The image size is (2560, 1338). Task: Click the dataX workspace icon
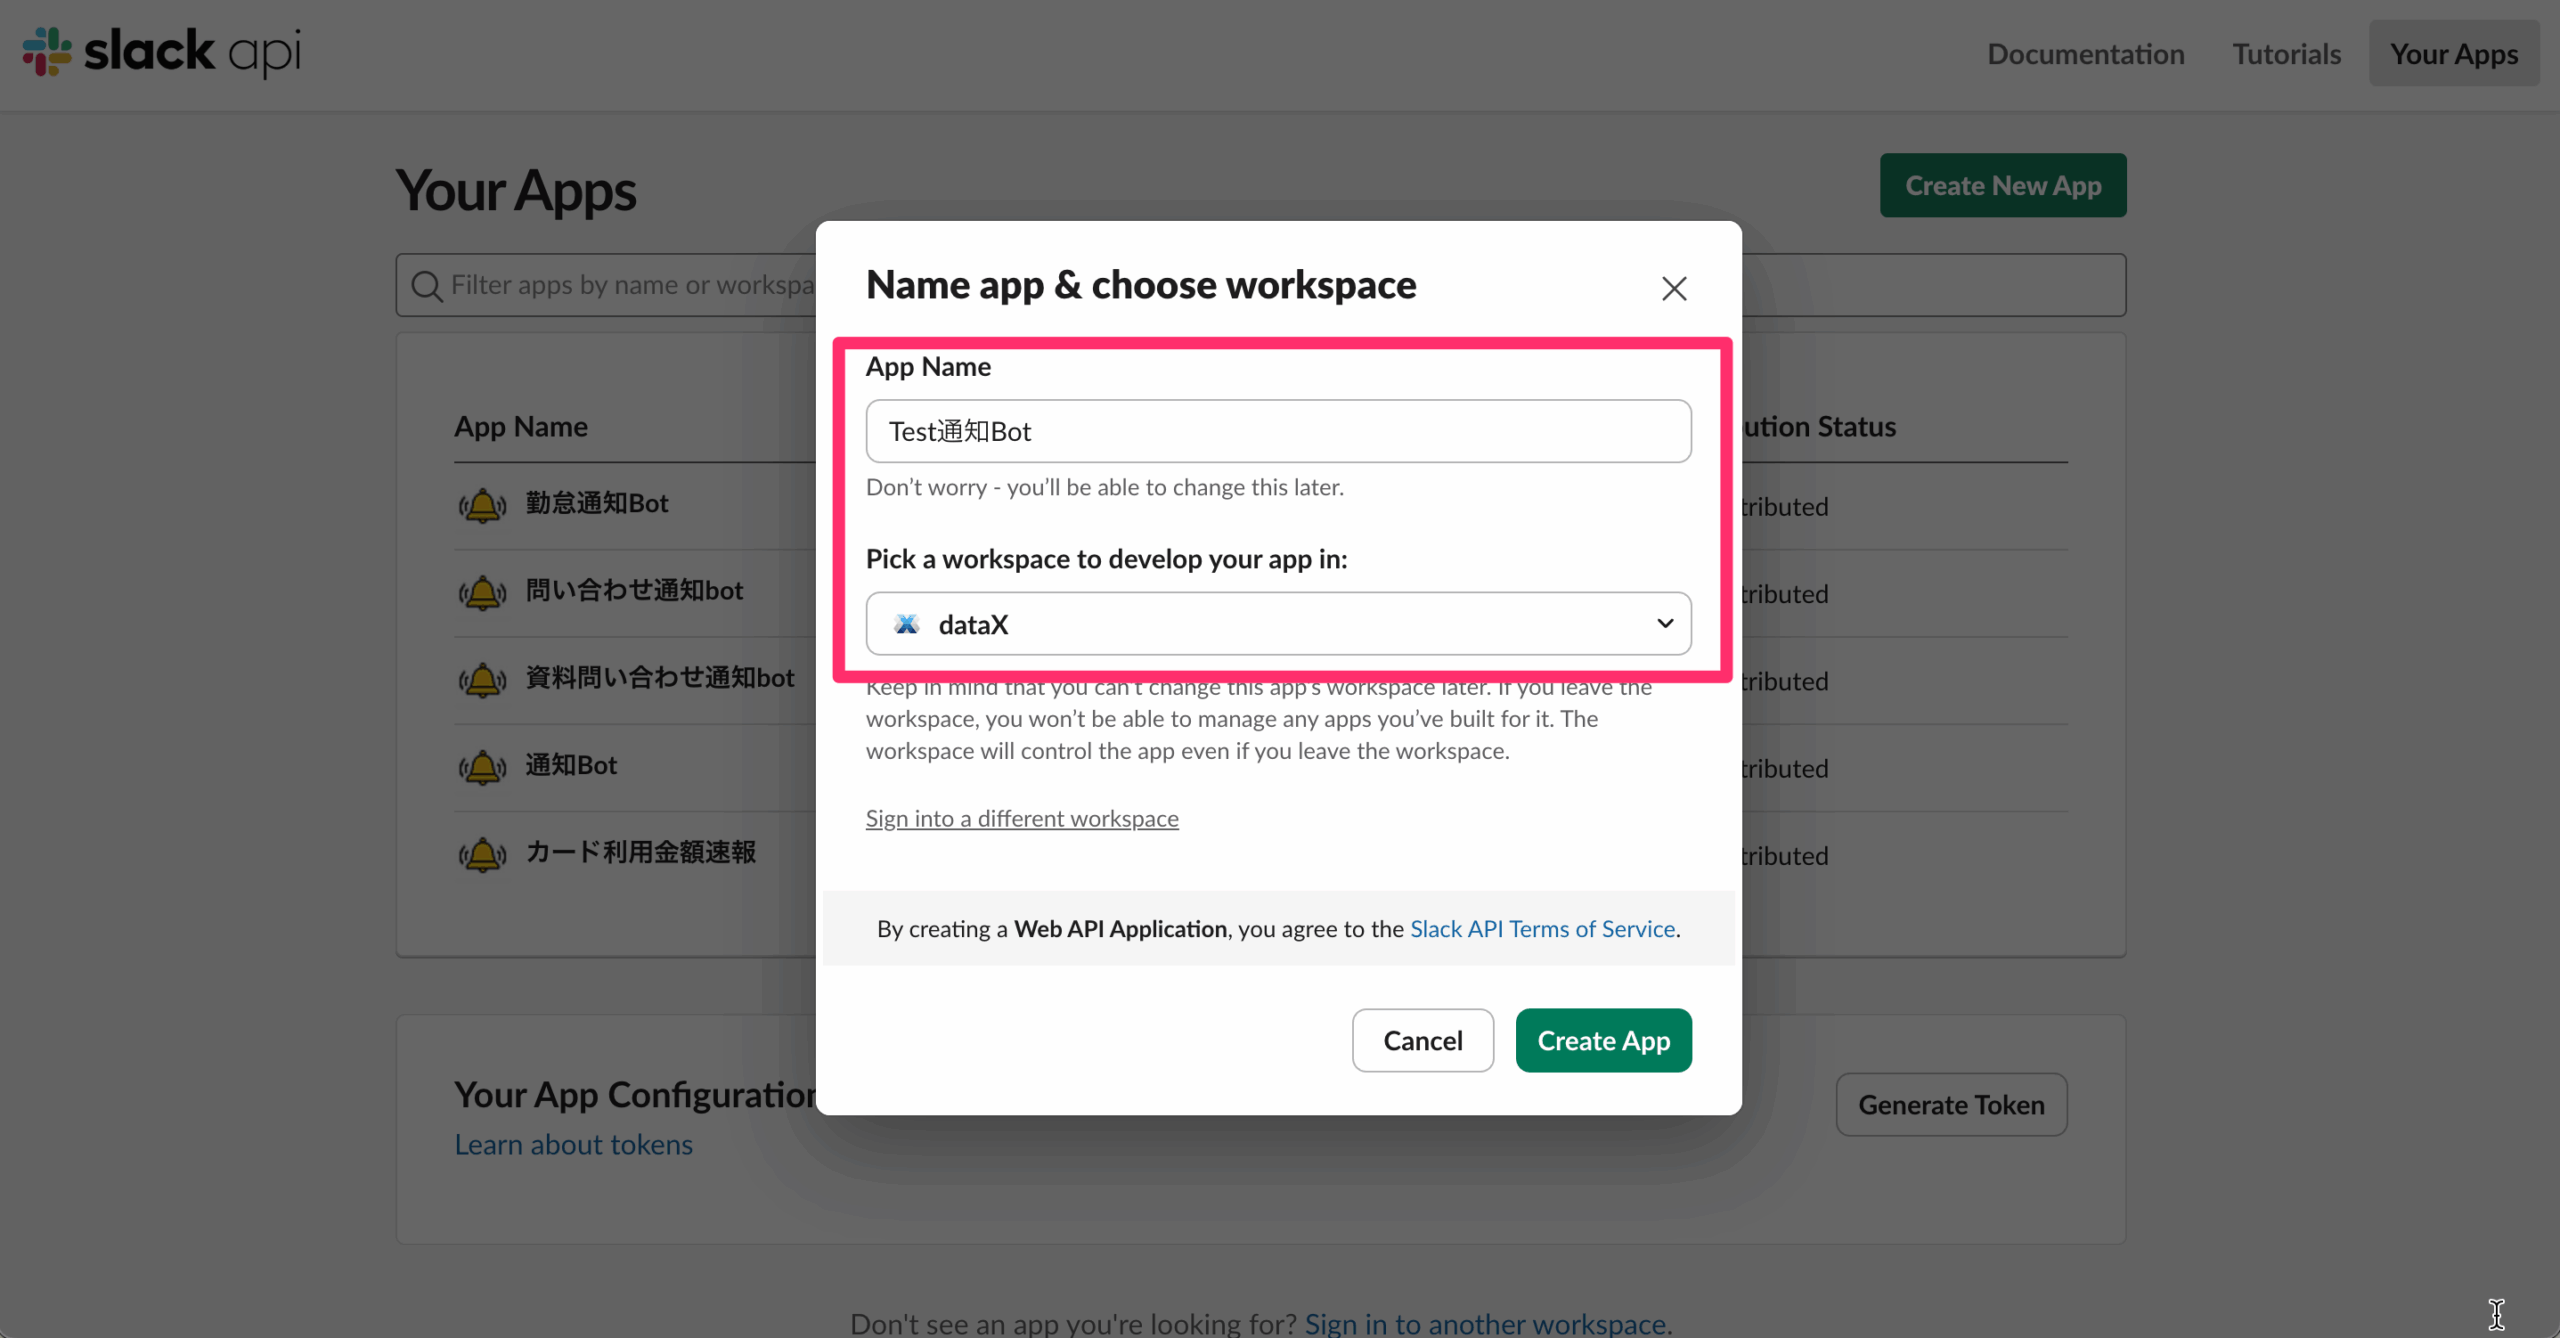(907, 624)
